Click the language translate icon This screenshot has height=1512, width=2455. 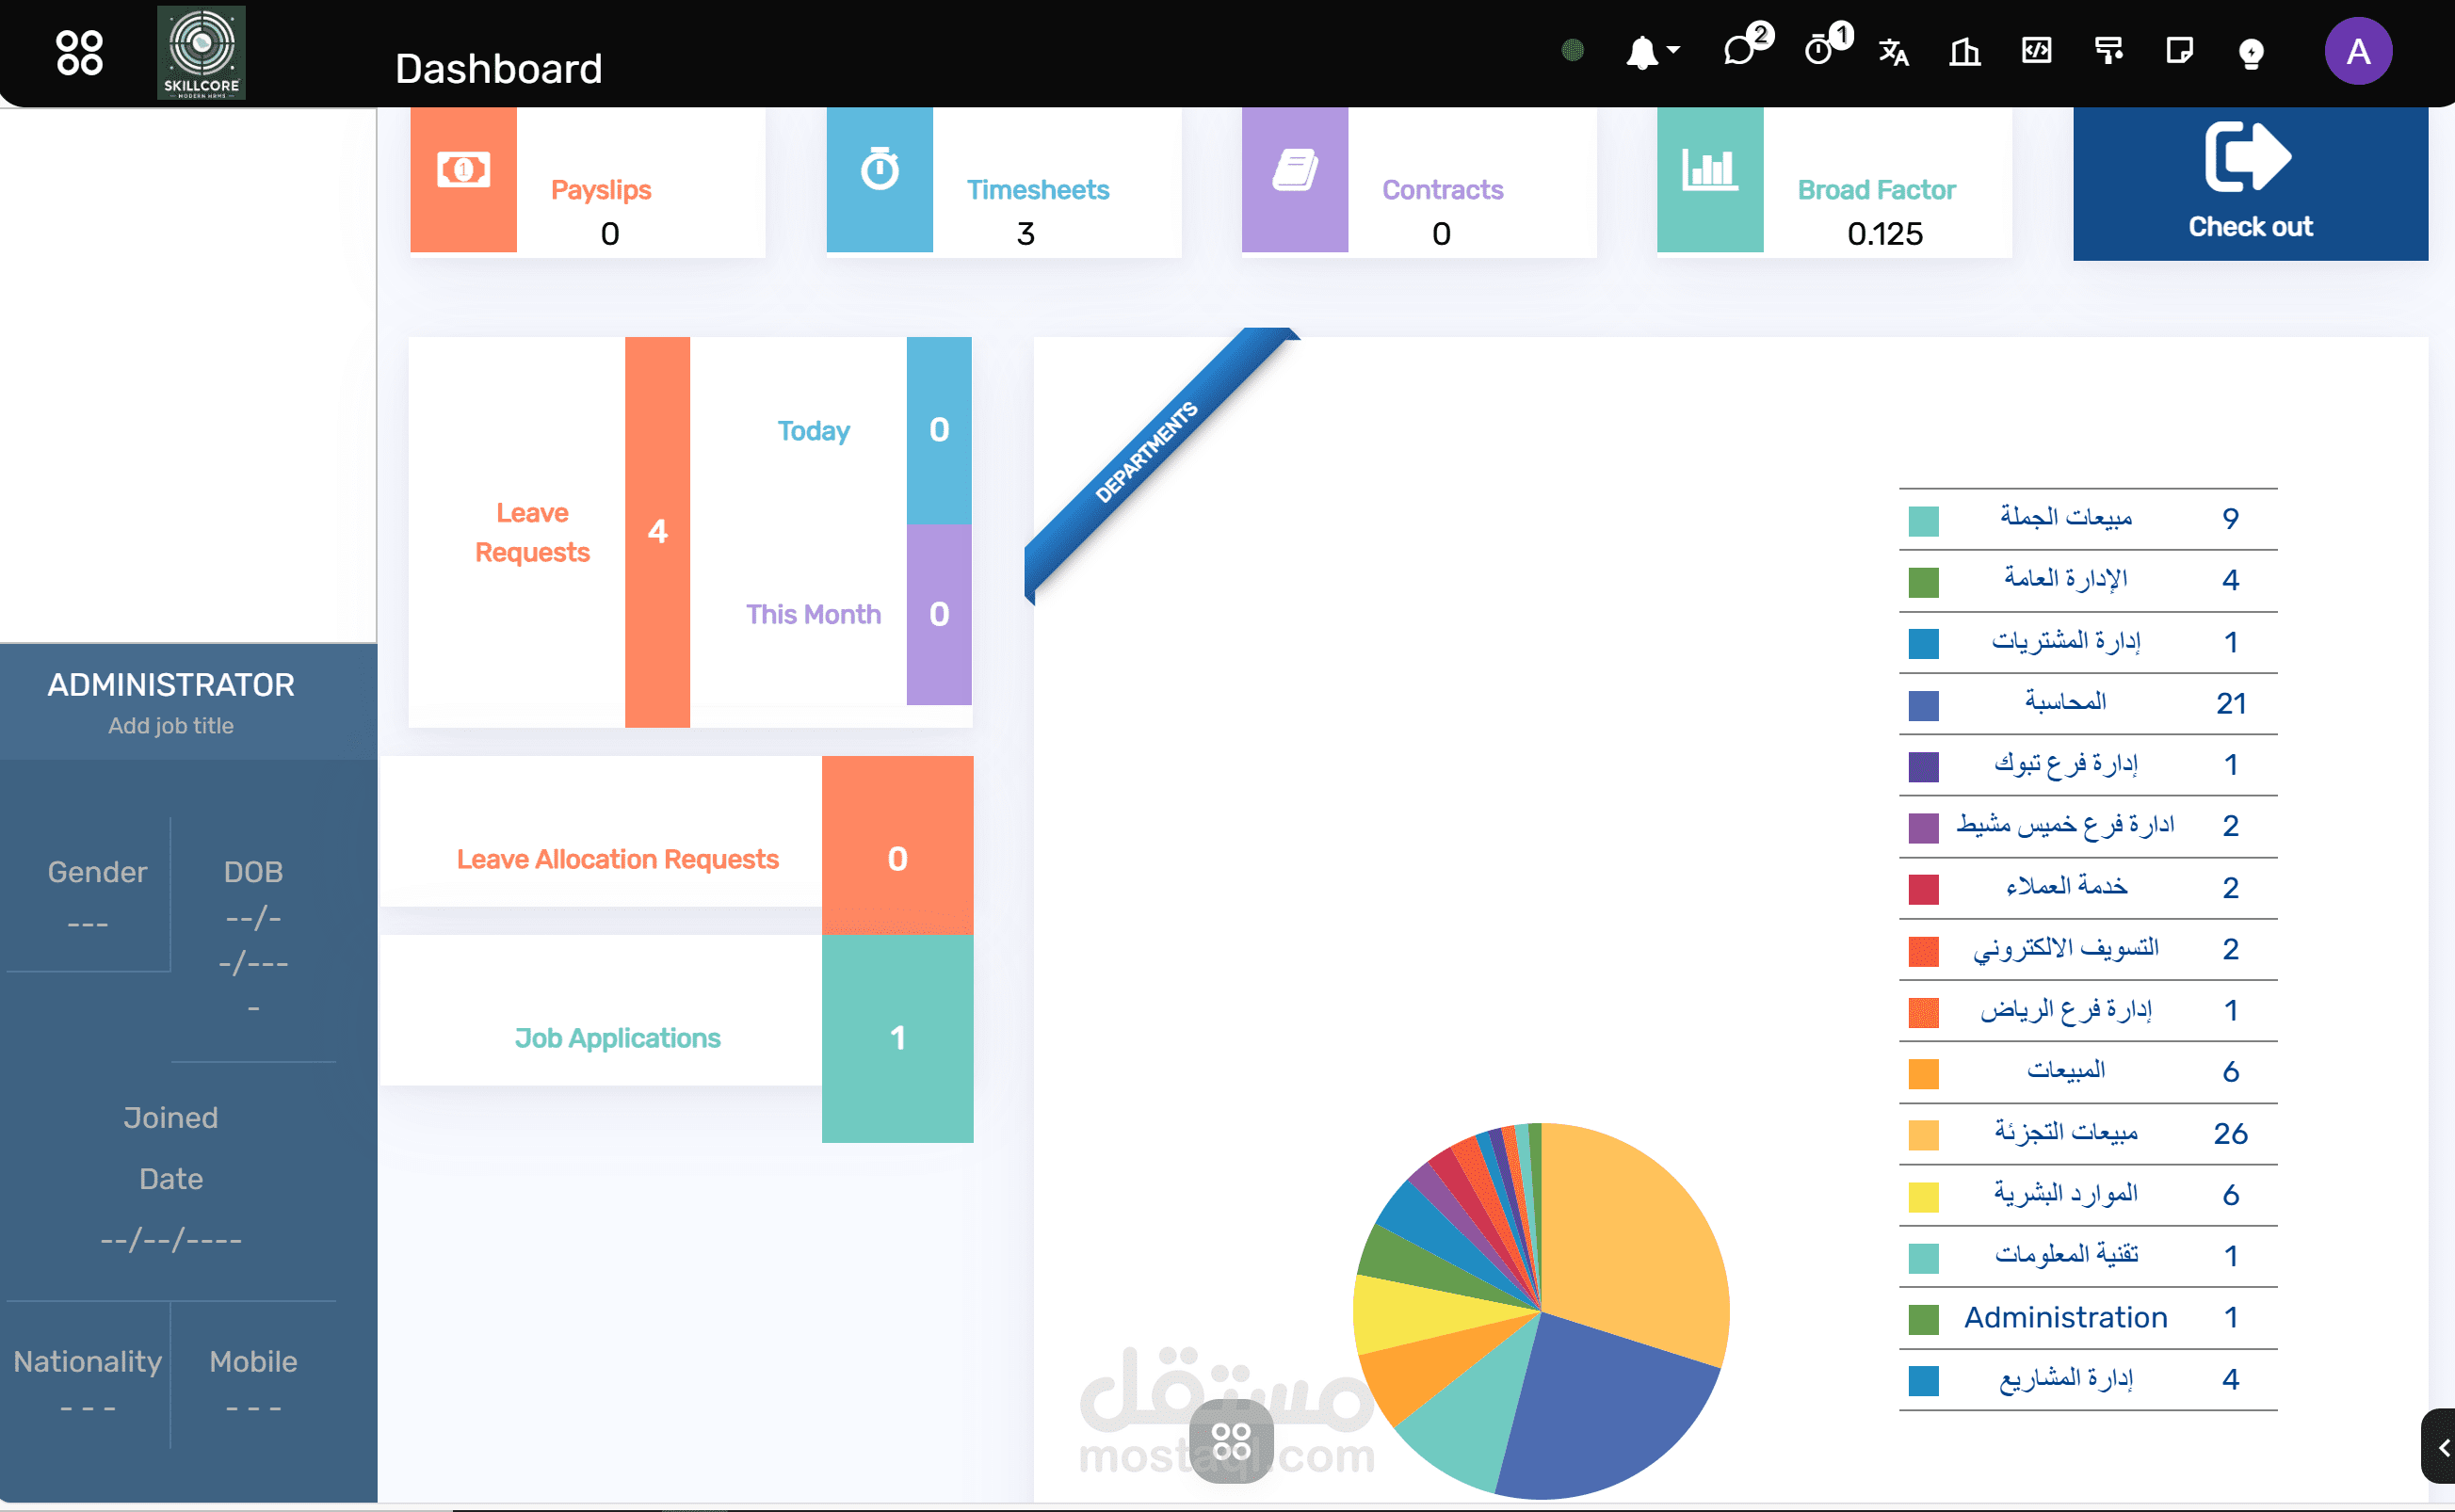[1893, 51]
